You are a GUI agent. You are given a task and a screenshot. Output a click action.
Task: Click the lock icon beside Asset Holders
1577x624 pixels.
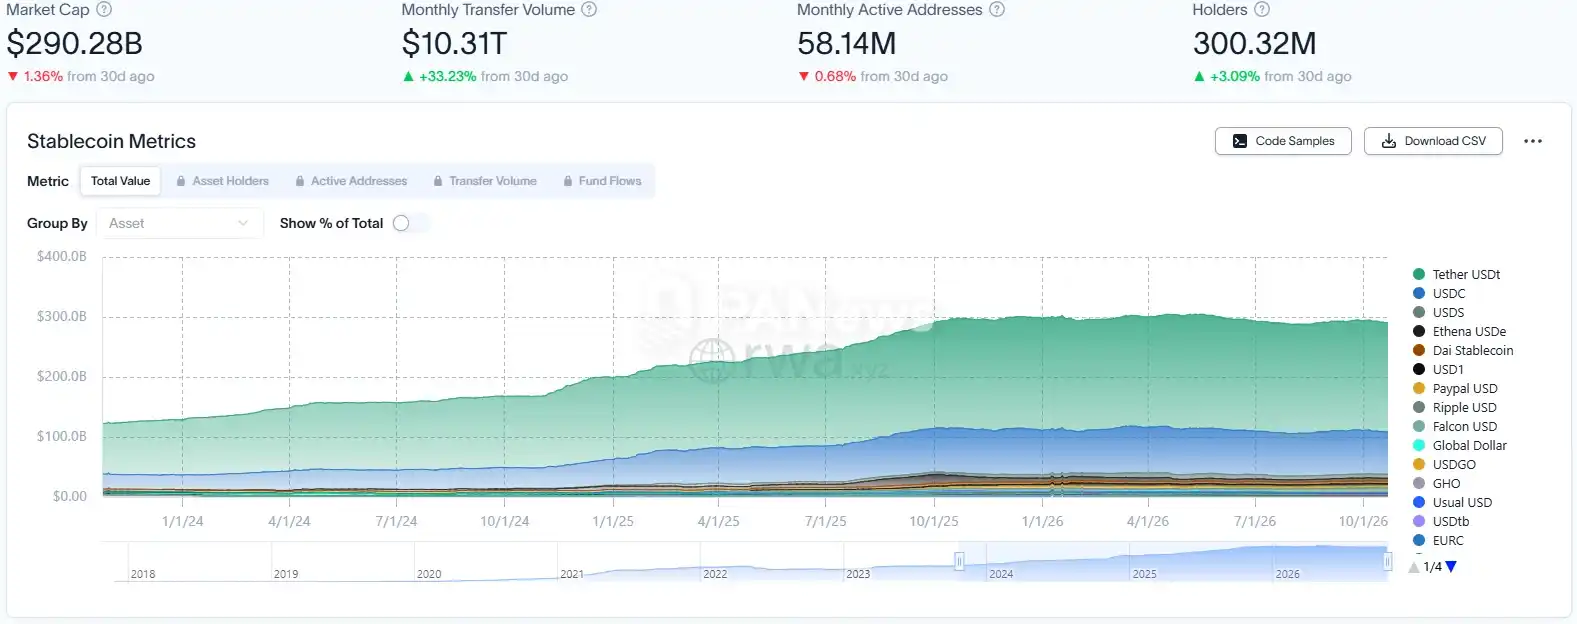(181, 181)
